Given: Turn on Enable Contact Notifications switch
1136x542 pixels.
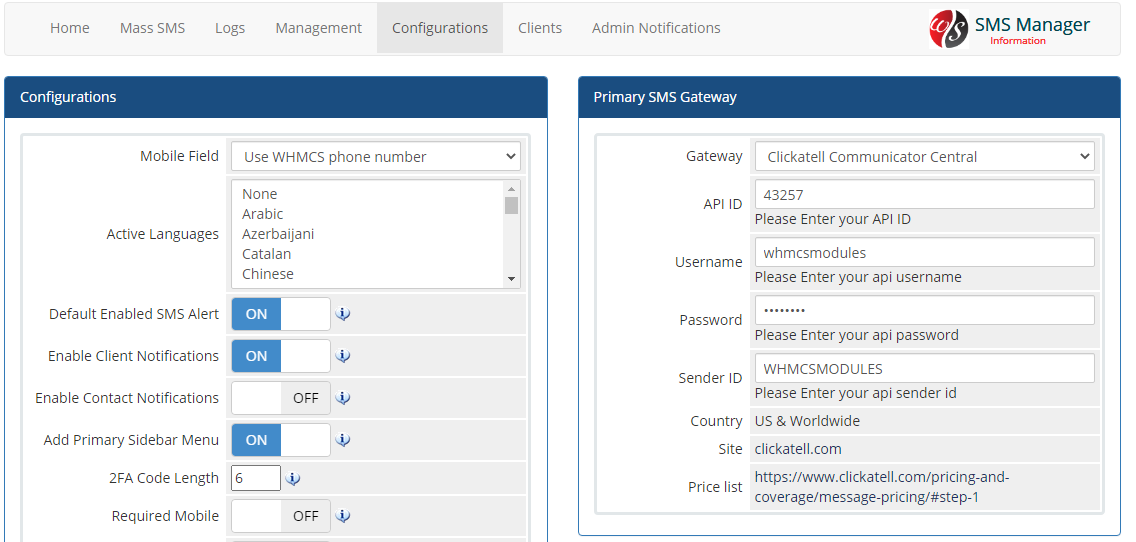Looking at the screenshot, I should click(x=281, y=399).
